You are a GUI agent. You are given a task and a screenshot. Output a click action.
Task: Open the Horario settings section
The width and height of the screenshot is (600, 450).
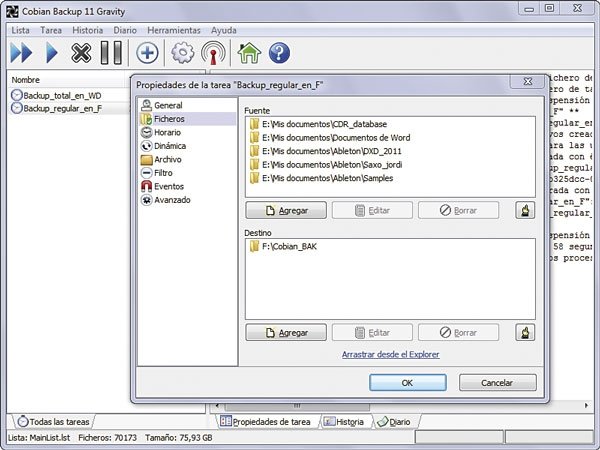[161, 132]
